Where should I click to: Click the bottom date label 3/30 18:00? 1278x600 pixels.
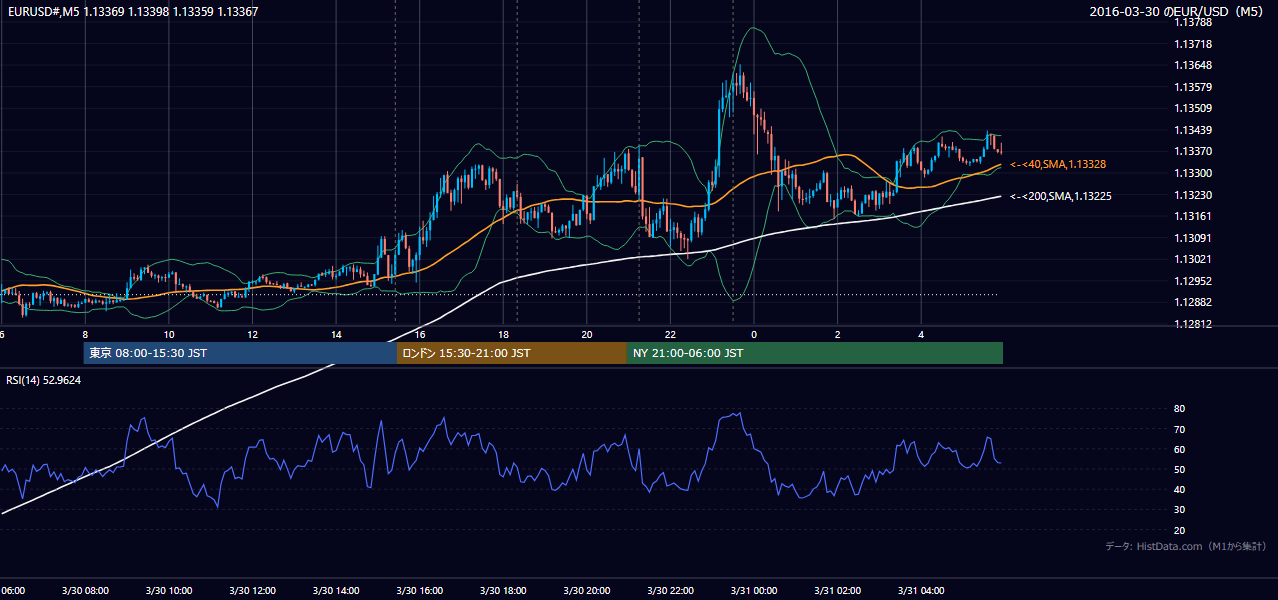point(503,591)
